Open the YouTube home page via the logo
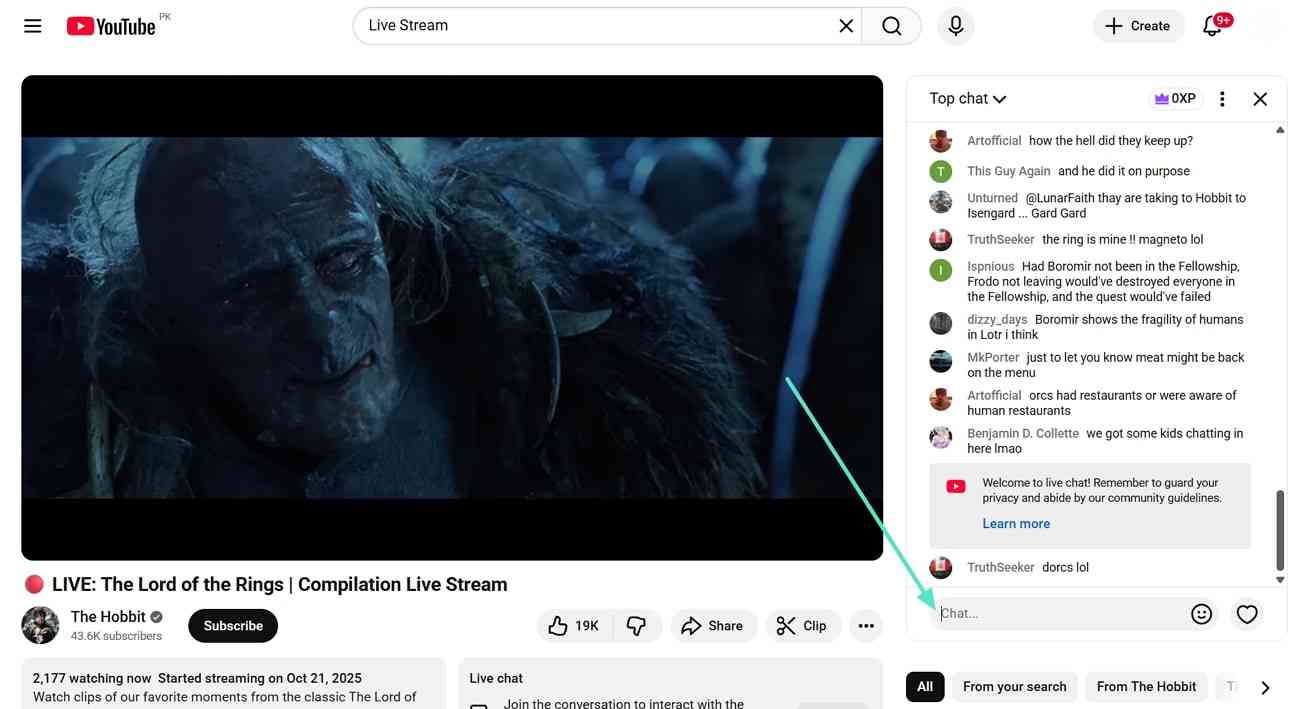 [x=110, y=26]
